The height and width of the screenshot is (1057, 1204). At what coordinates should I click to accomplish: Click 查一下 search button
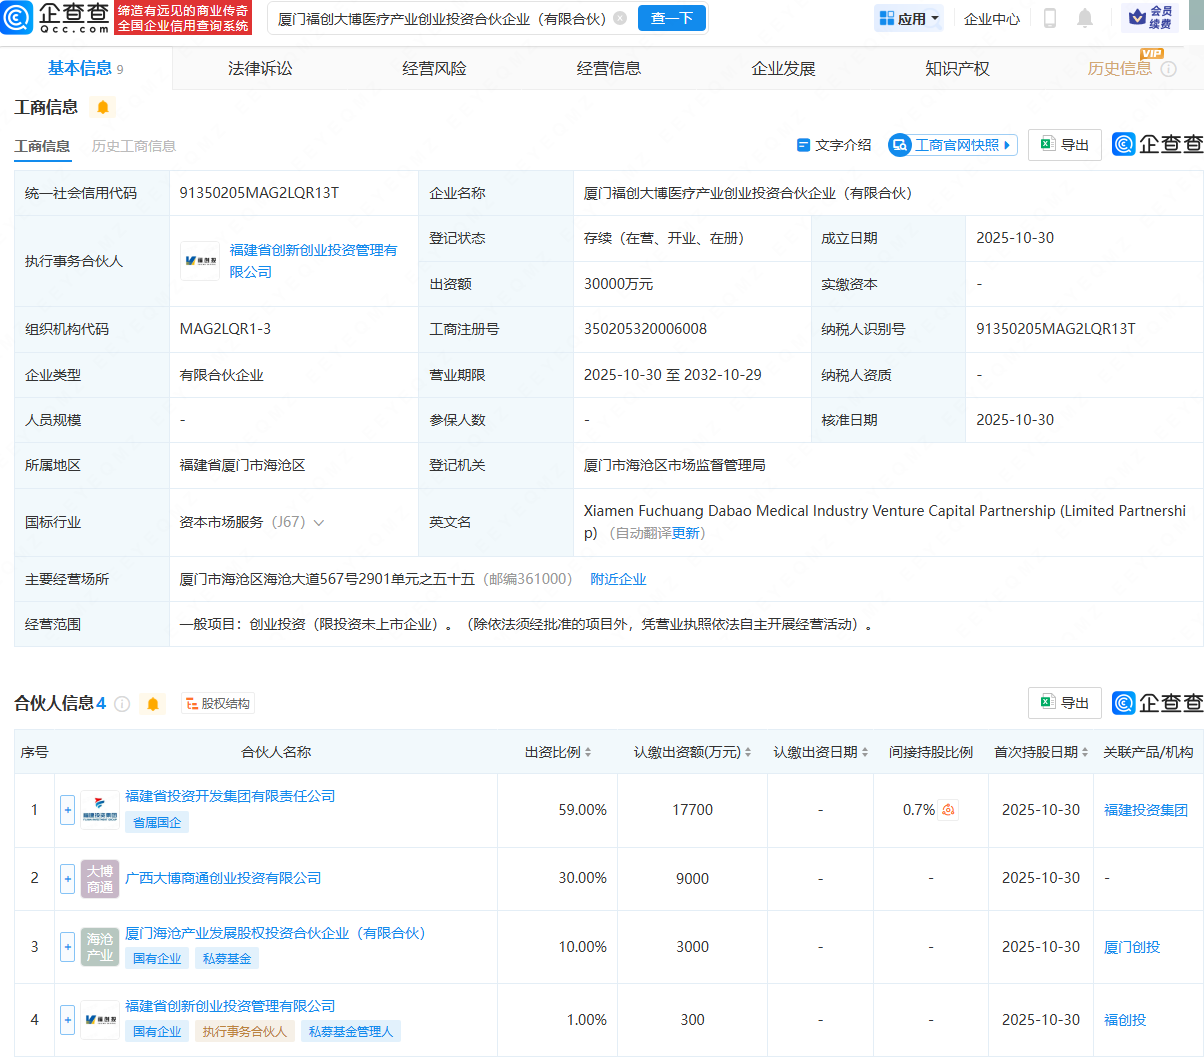pos(671,18)
